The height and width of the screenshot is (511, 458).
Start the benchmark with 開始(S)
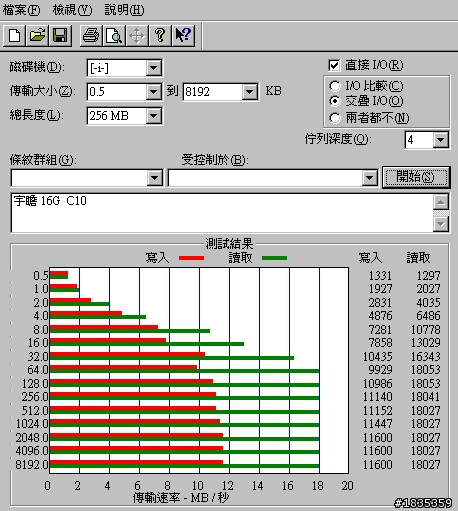coord(416,177)
